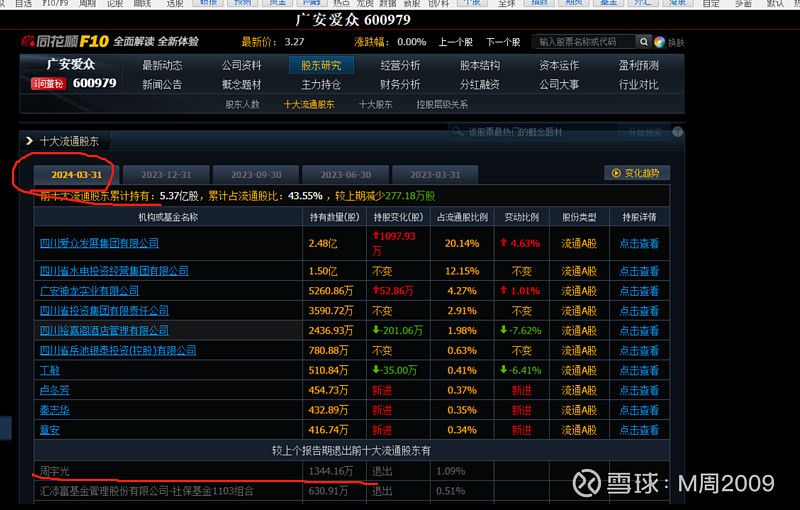Collapse the 十大流通股东 section arrow
Viewport: 800px width, 510px height.
coord(29,142)
